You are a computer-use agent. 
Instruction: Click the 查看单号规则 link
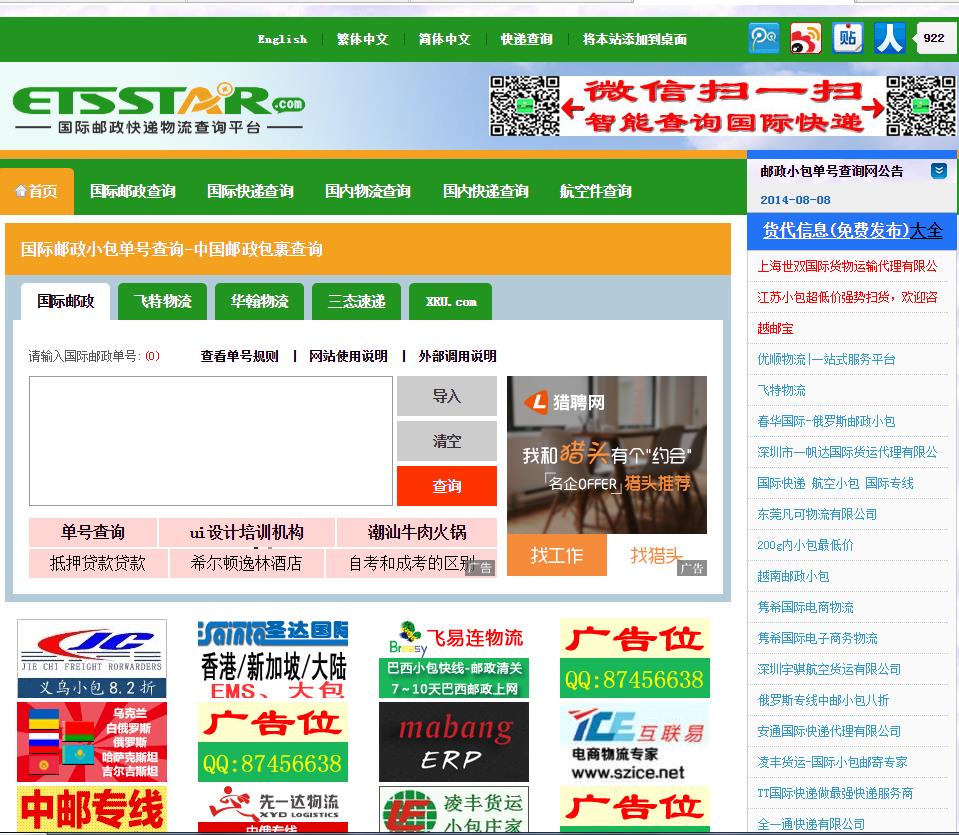coord(240,356)
